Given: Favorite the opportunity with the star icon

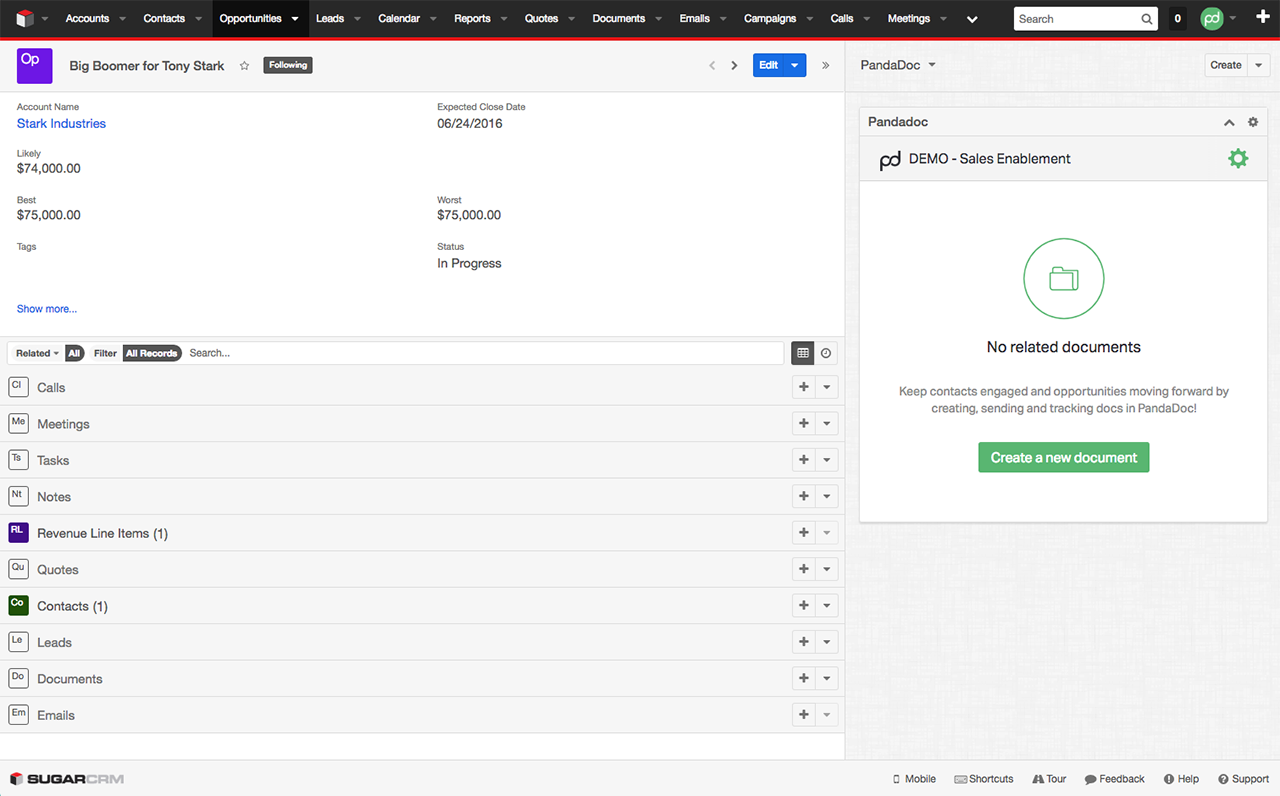Looking at the screenshot, I should [244, 65].
